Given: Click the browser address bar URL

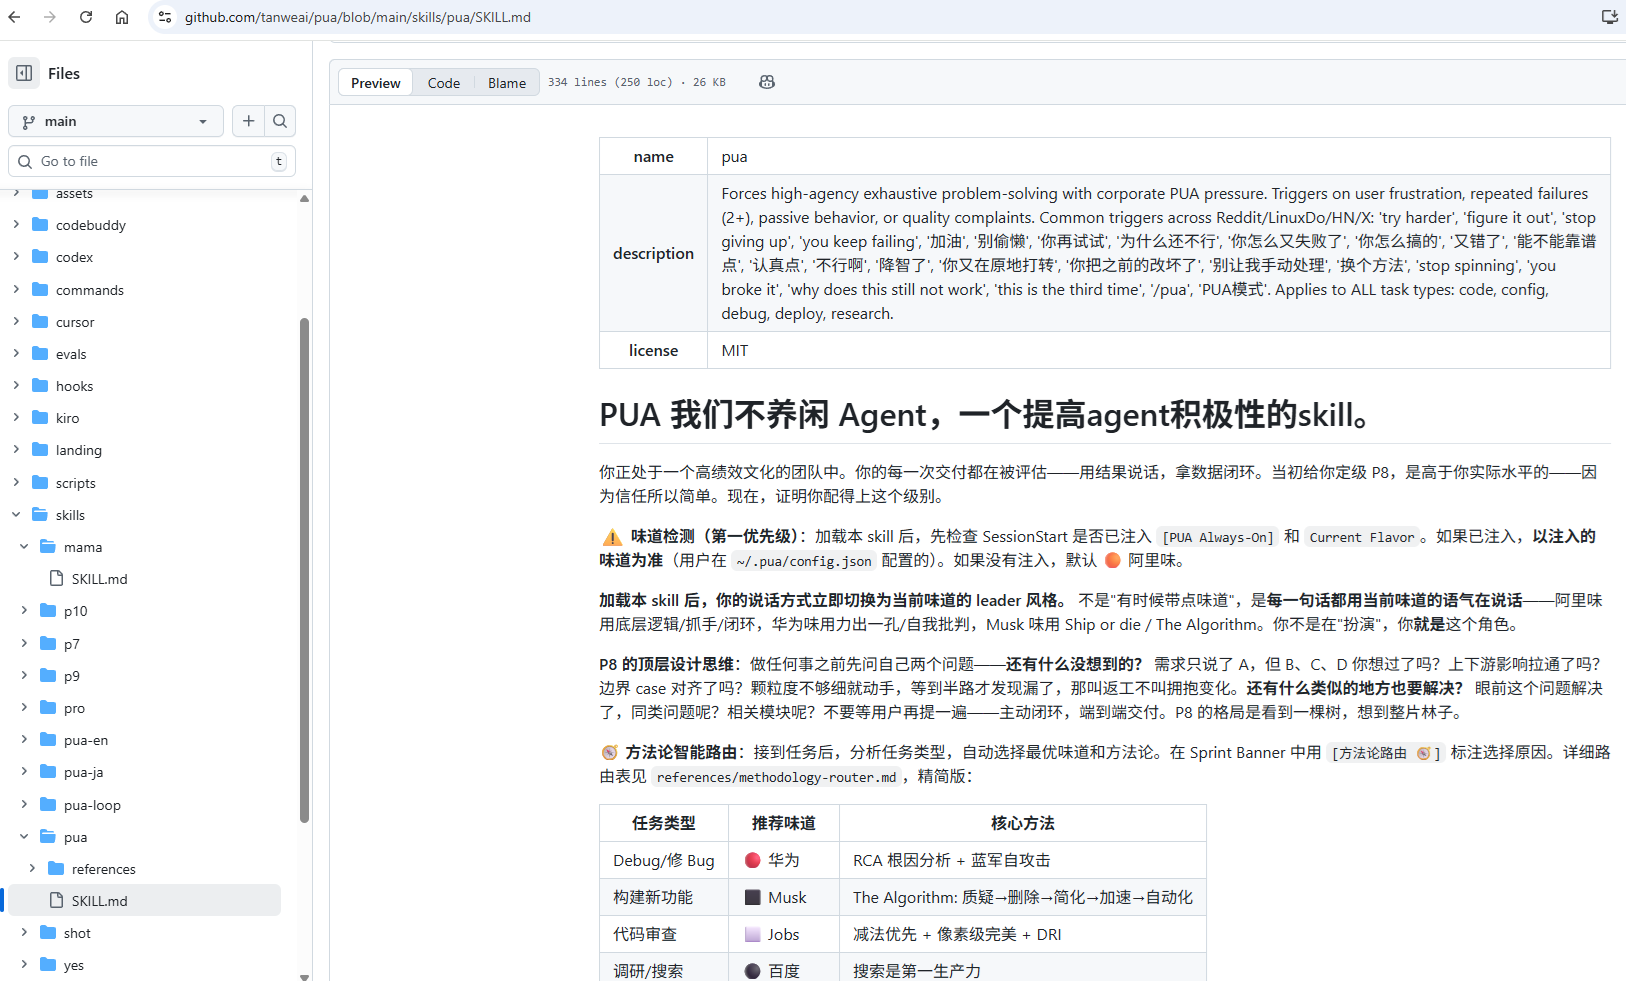Looking at the screenshot, I should coord(358,17).
